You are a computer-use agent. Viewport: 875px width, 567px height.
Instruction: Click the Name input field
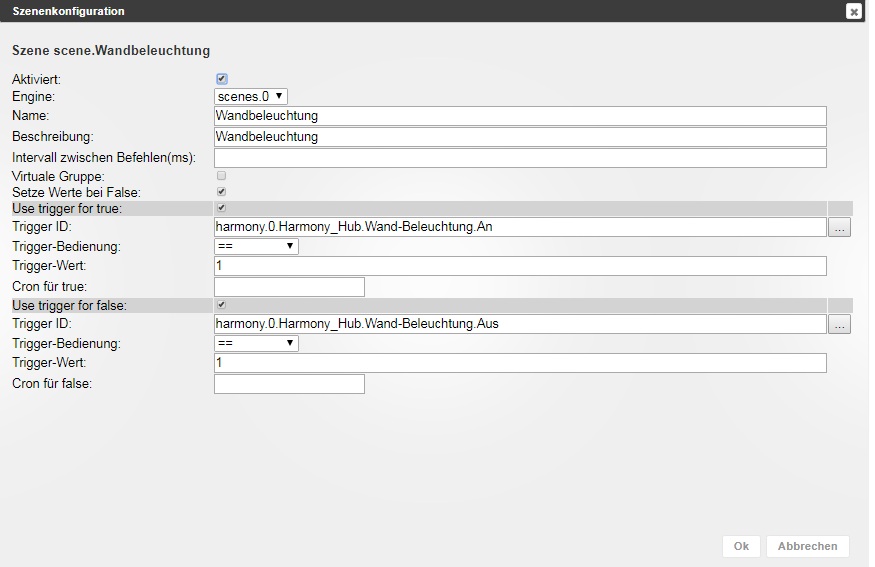tap(520, 116)
